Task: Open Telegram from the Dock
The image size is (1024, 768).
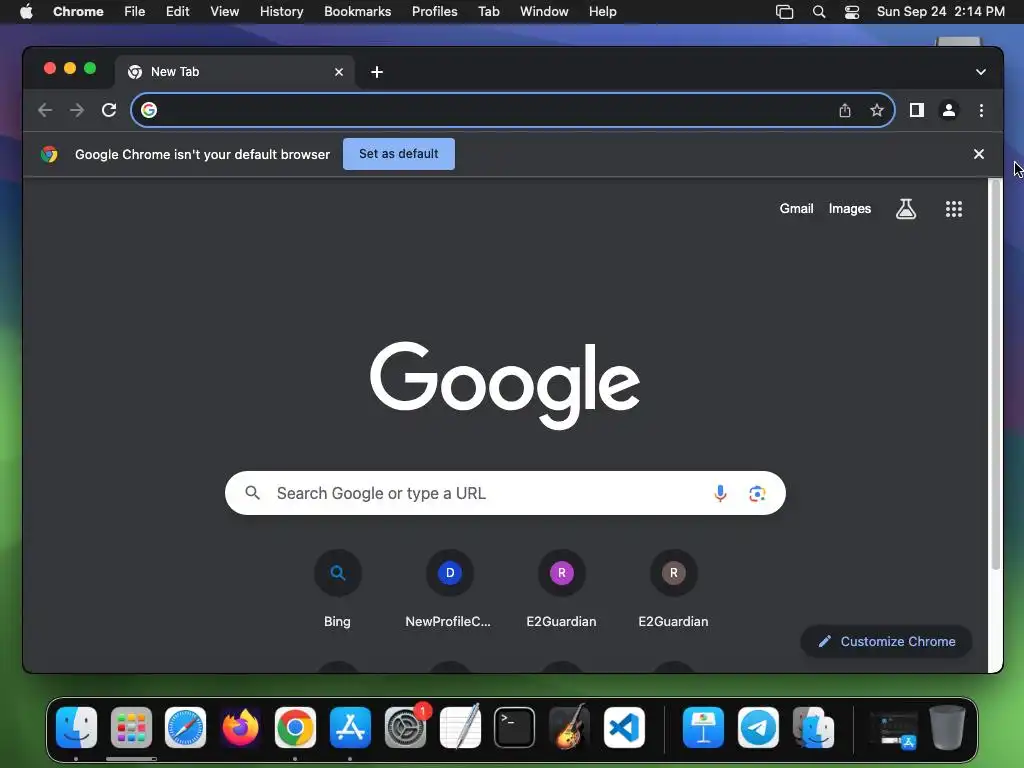Action: click(x=758, y=728)
